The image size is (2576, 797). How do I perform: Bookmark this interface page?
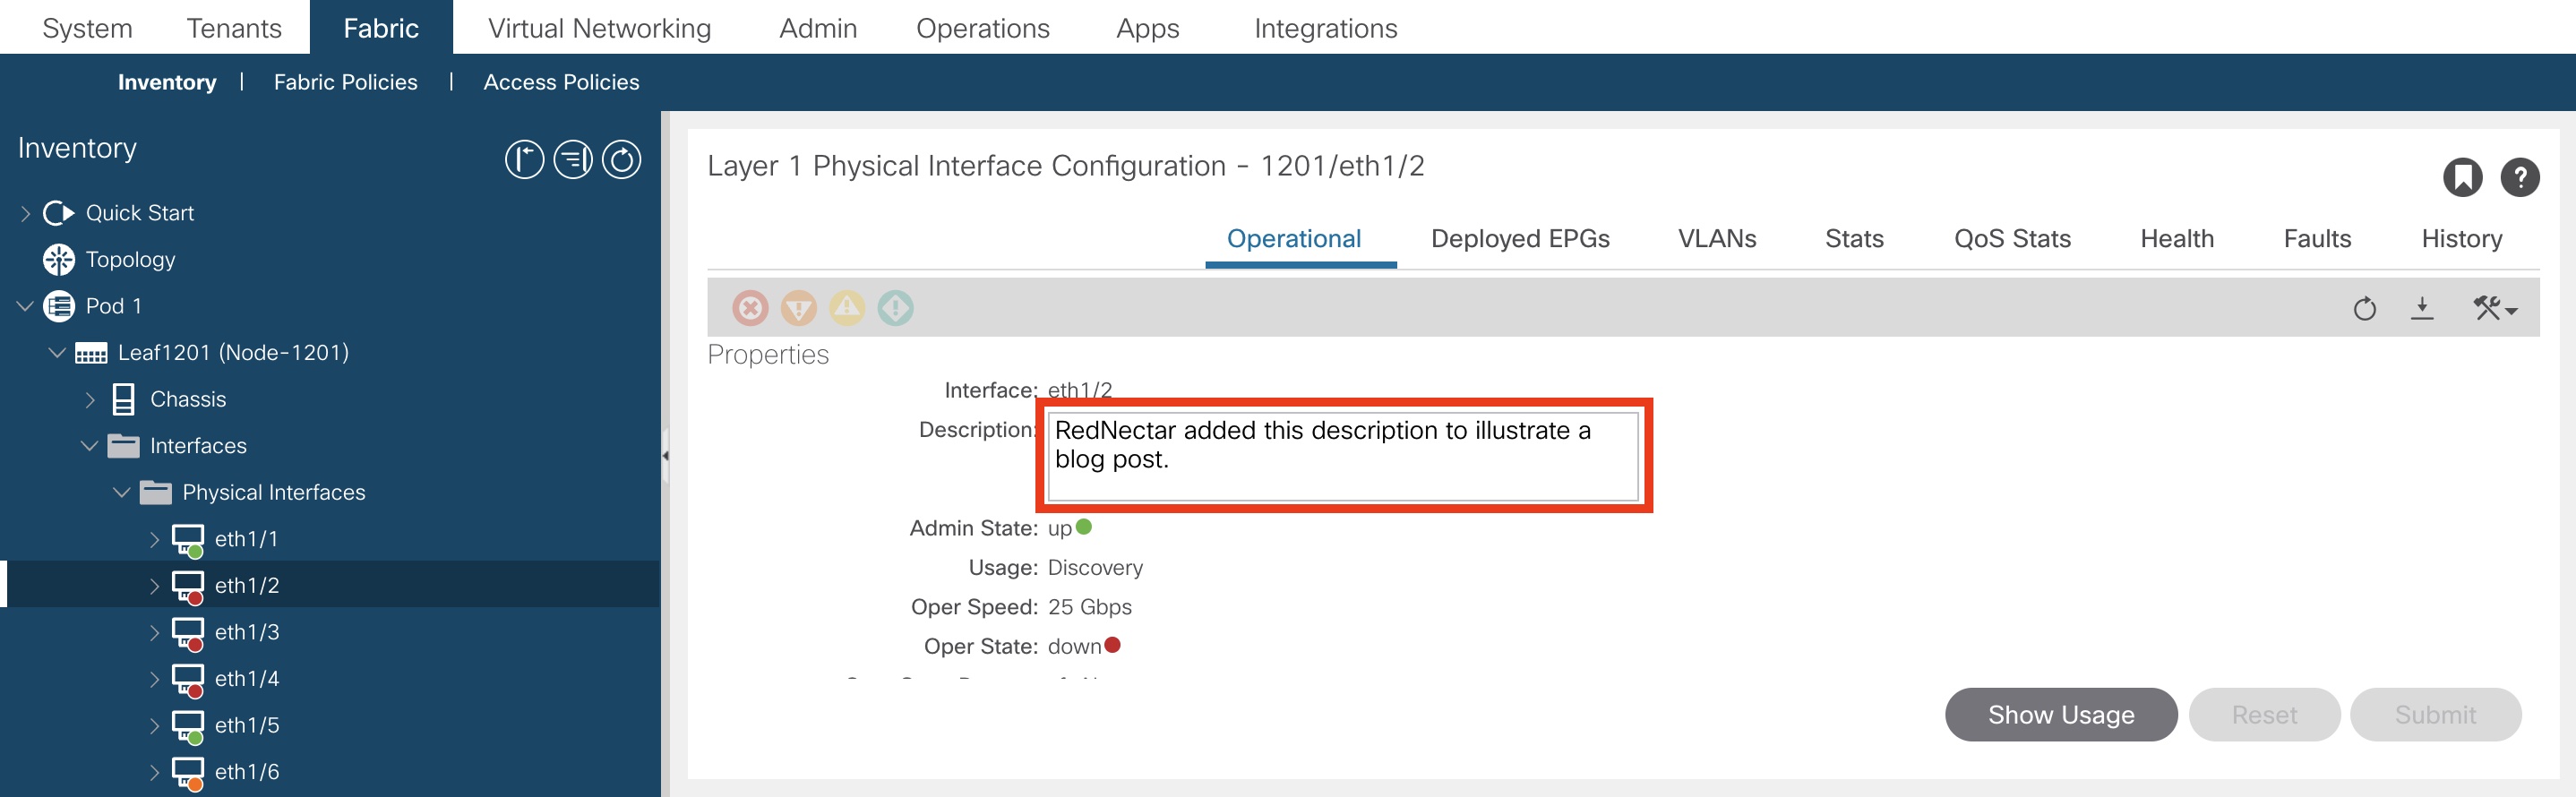tap(2462, 178)
